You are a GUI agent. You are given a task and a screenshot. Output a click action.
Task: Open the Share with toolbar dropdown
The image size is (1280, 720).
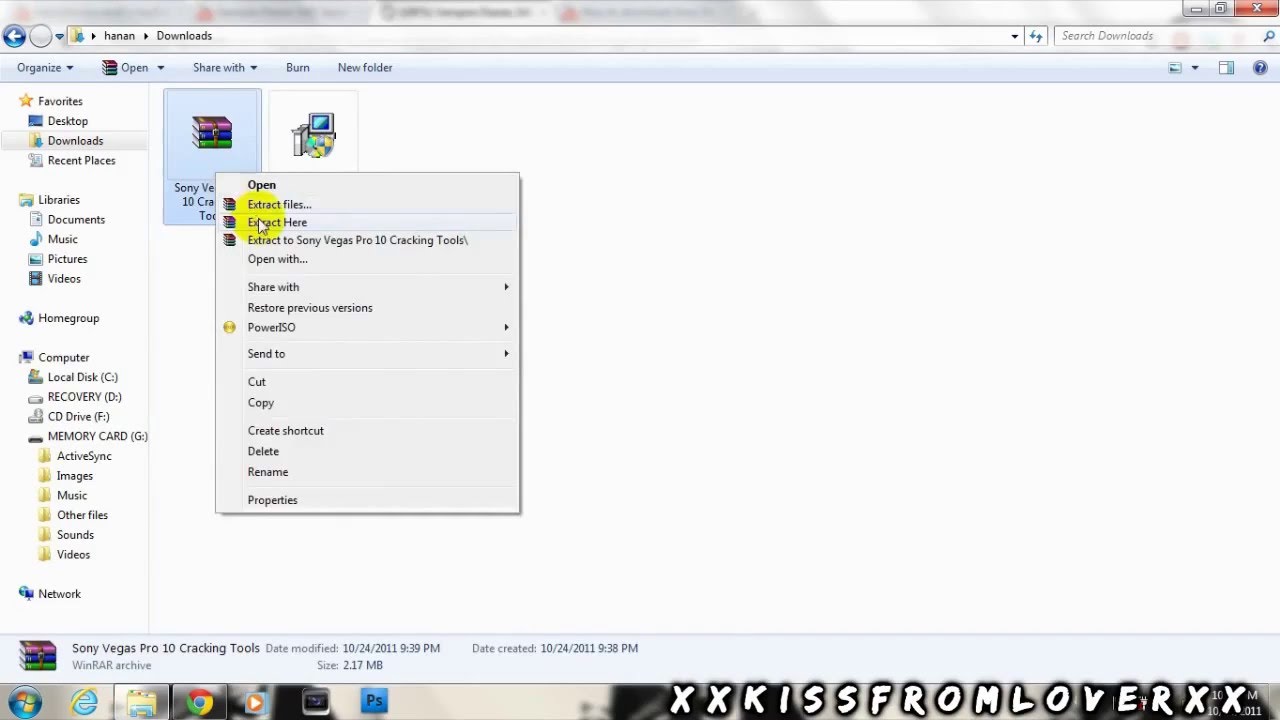point(225,68)
